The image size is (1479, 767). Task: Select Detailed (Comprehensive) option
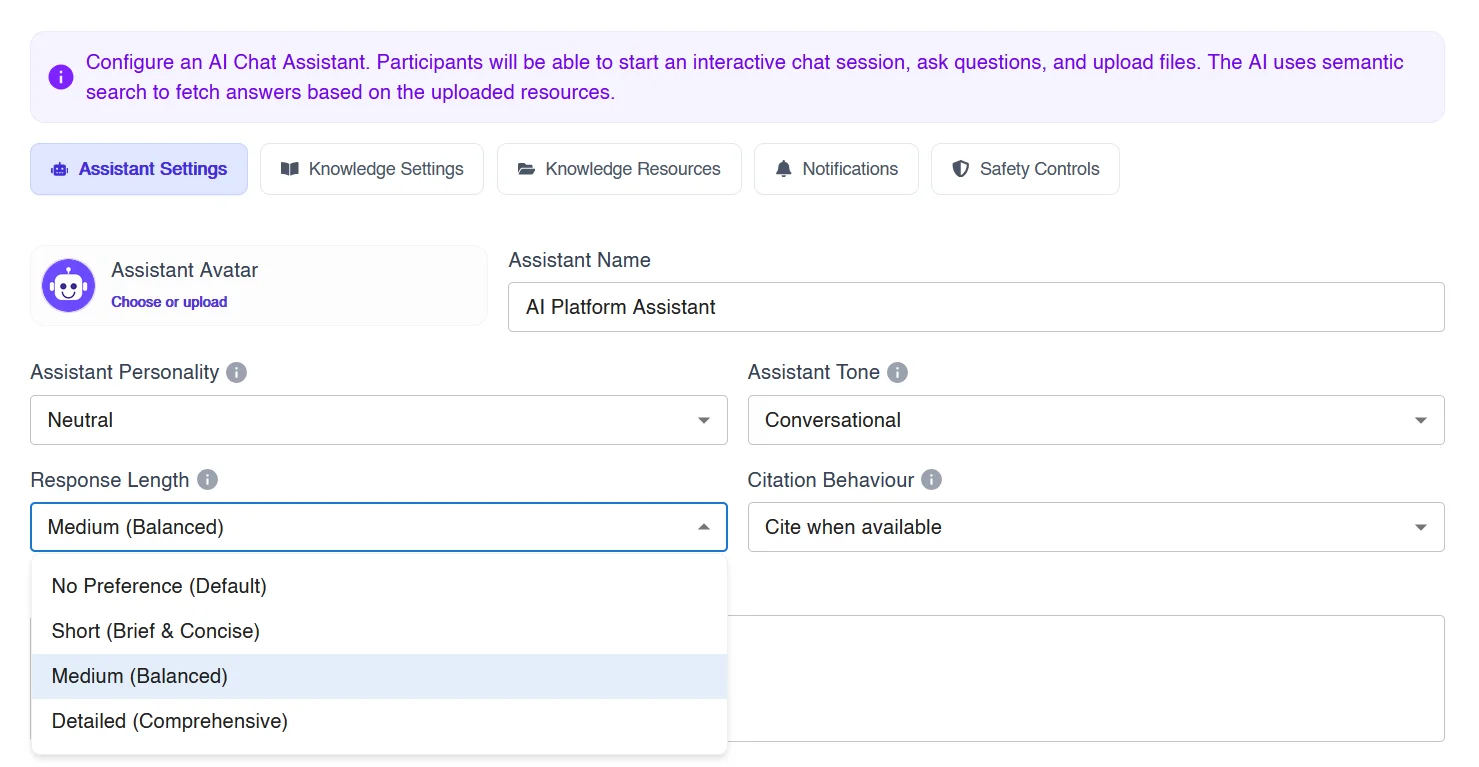point(379,721)
